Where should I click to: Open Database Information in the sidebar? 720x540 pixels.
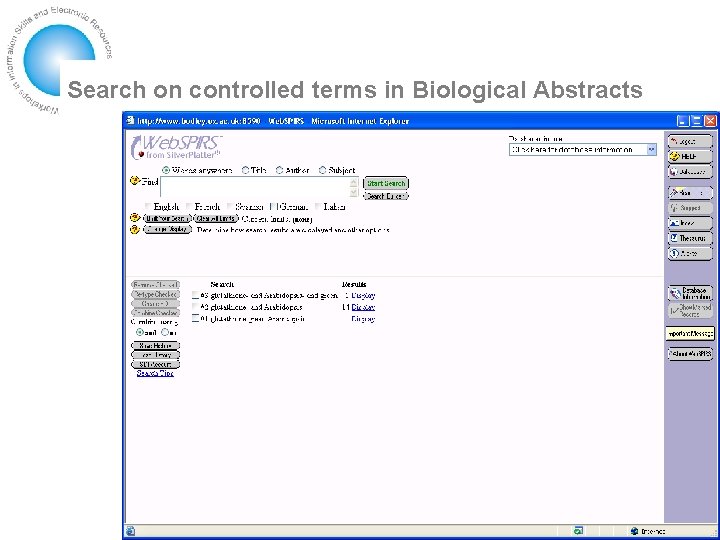tap(690, 293)
